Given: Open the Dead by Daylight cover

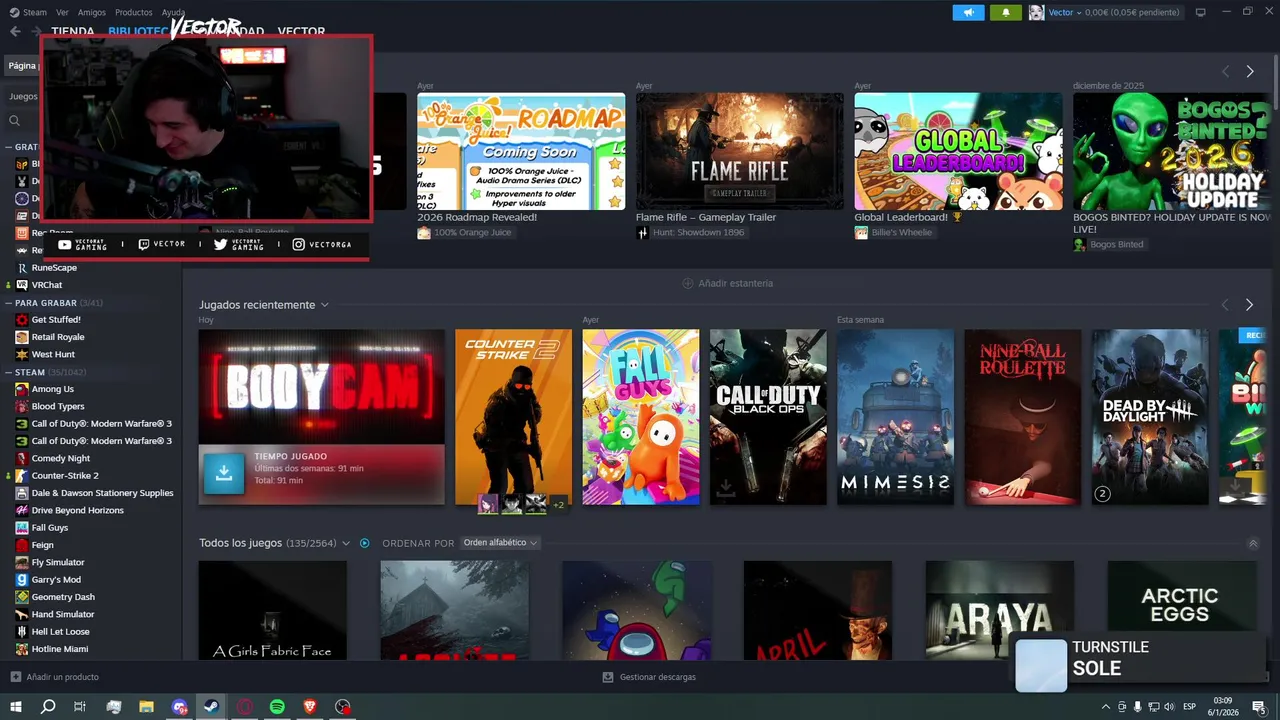Looking at the screenshot, I should pos(1150,417).
